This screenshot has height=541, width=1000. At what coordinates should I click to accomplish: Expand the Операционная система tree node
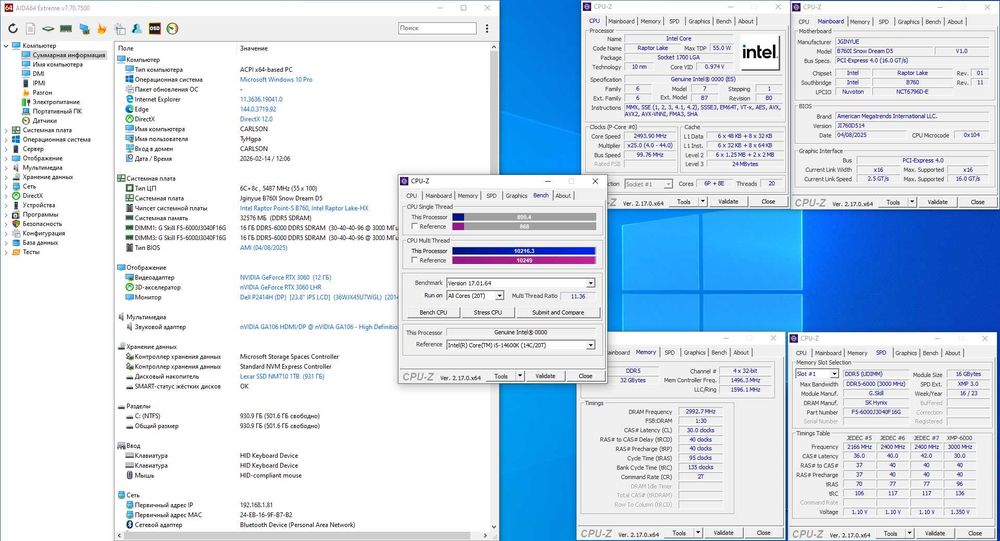[x=6, y=139]
